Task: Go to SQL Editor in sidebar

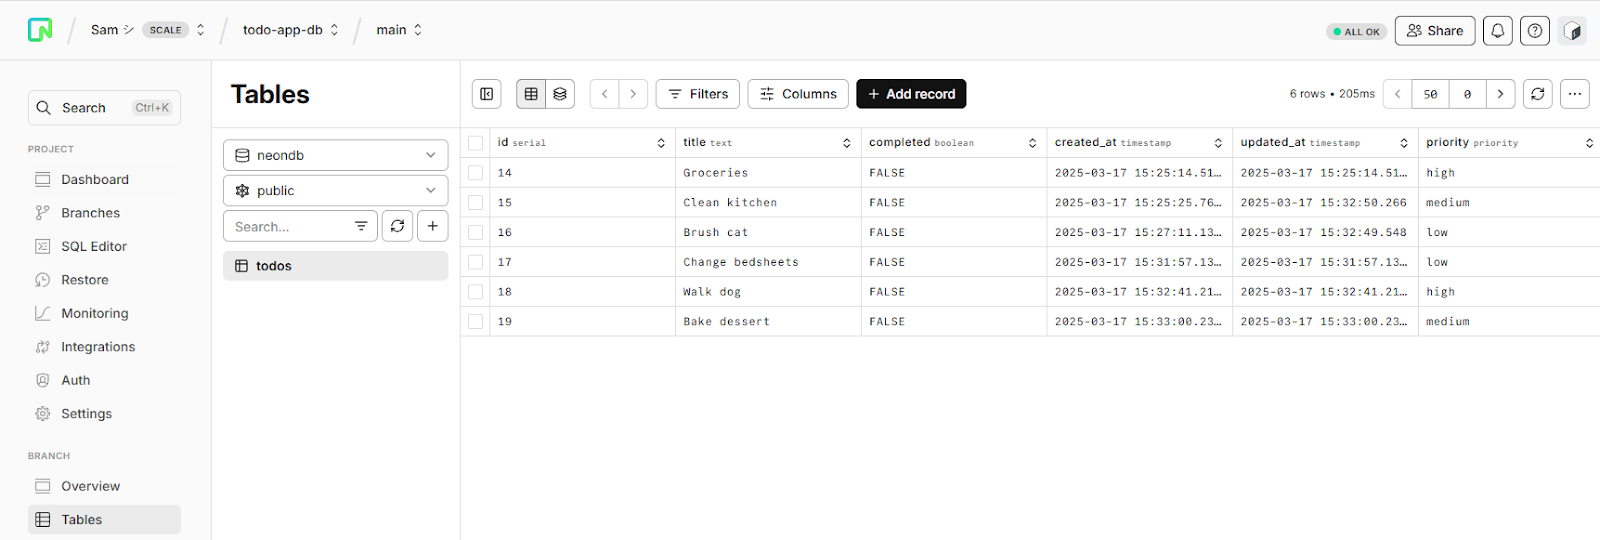Action: click(x=94, y=246)
